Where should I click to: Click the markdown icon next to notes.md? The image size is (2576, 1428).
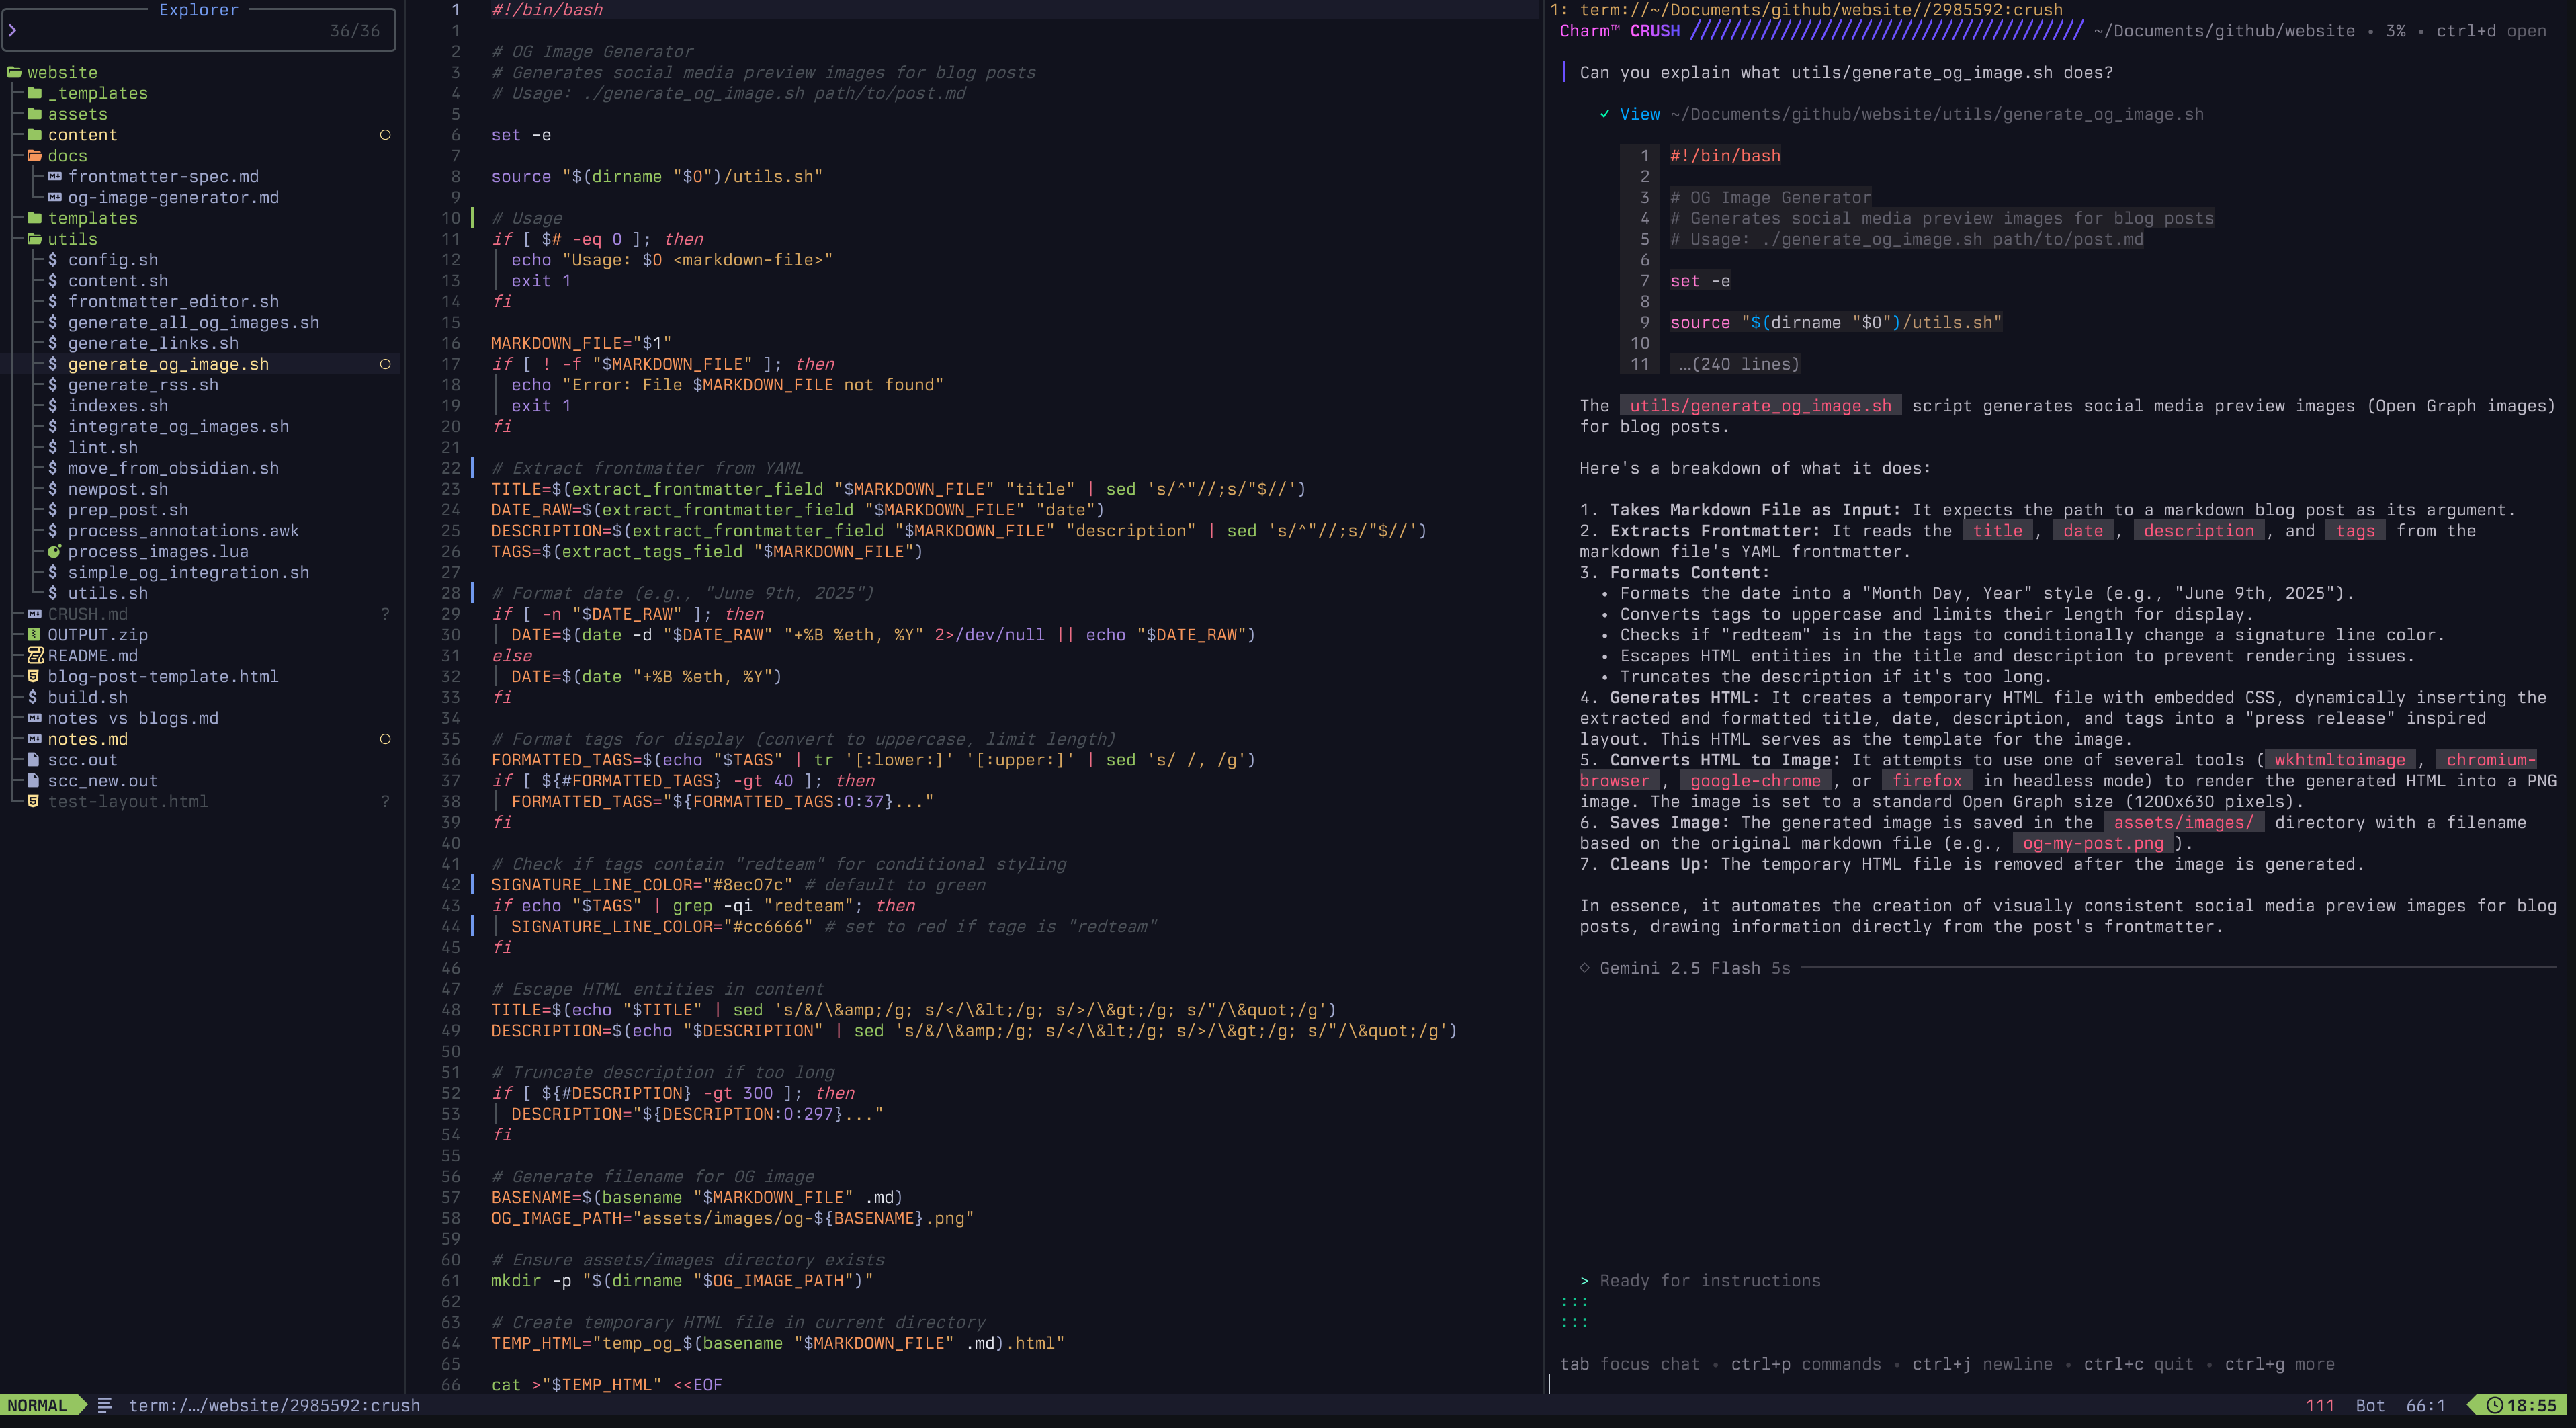pos(34,739)
